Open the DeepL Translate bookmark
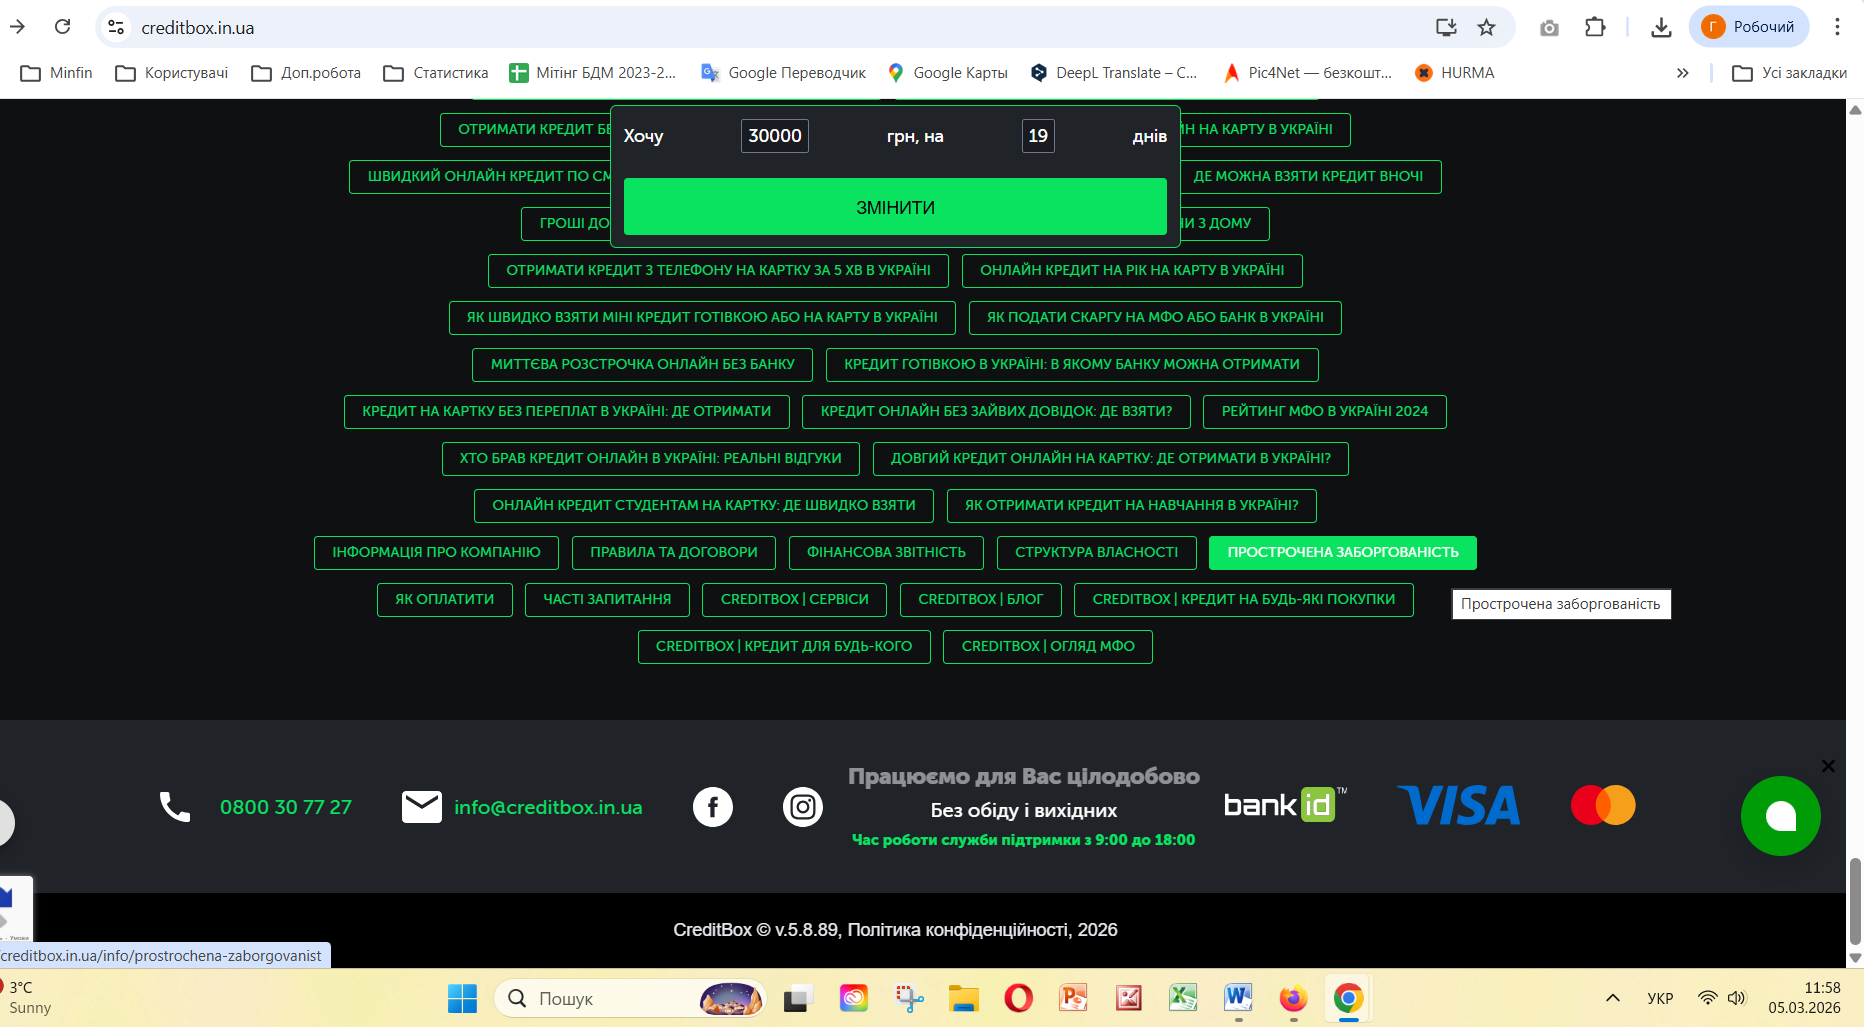 tap(1114, 73)
